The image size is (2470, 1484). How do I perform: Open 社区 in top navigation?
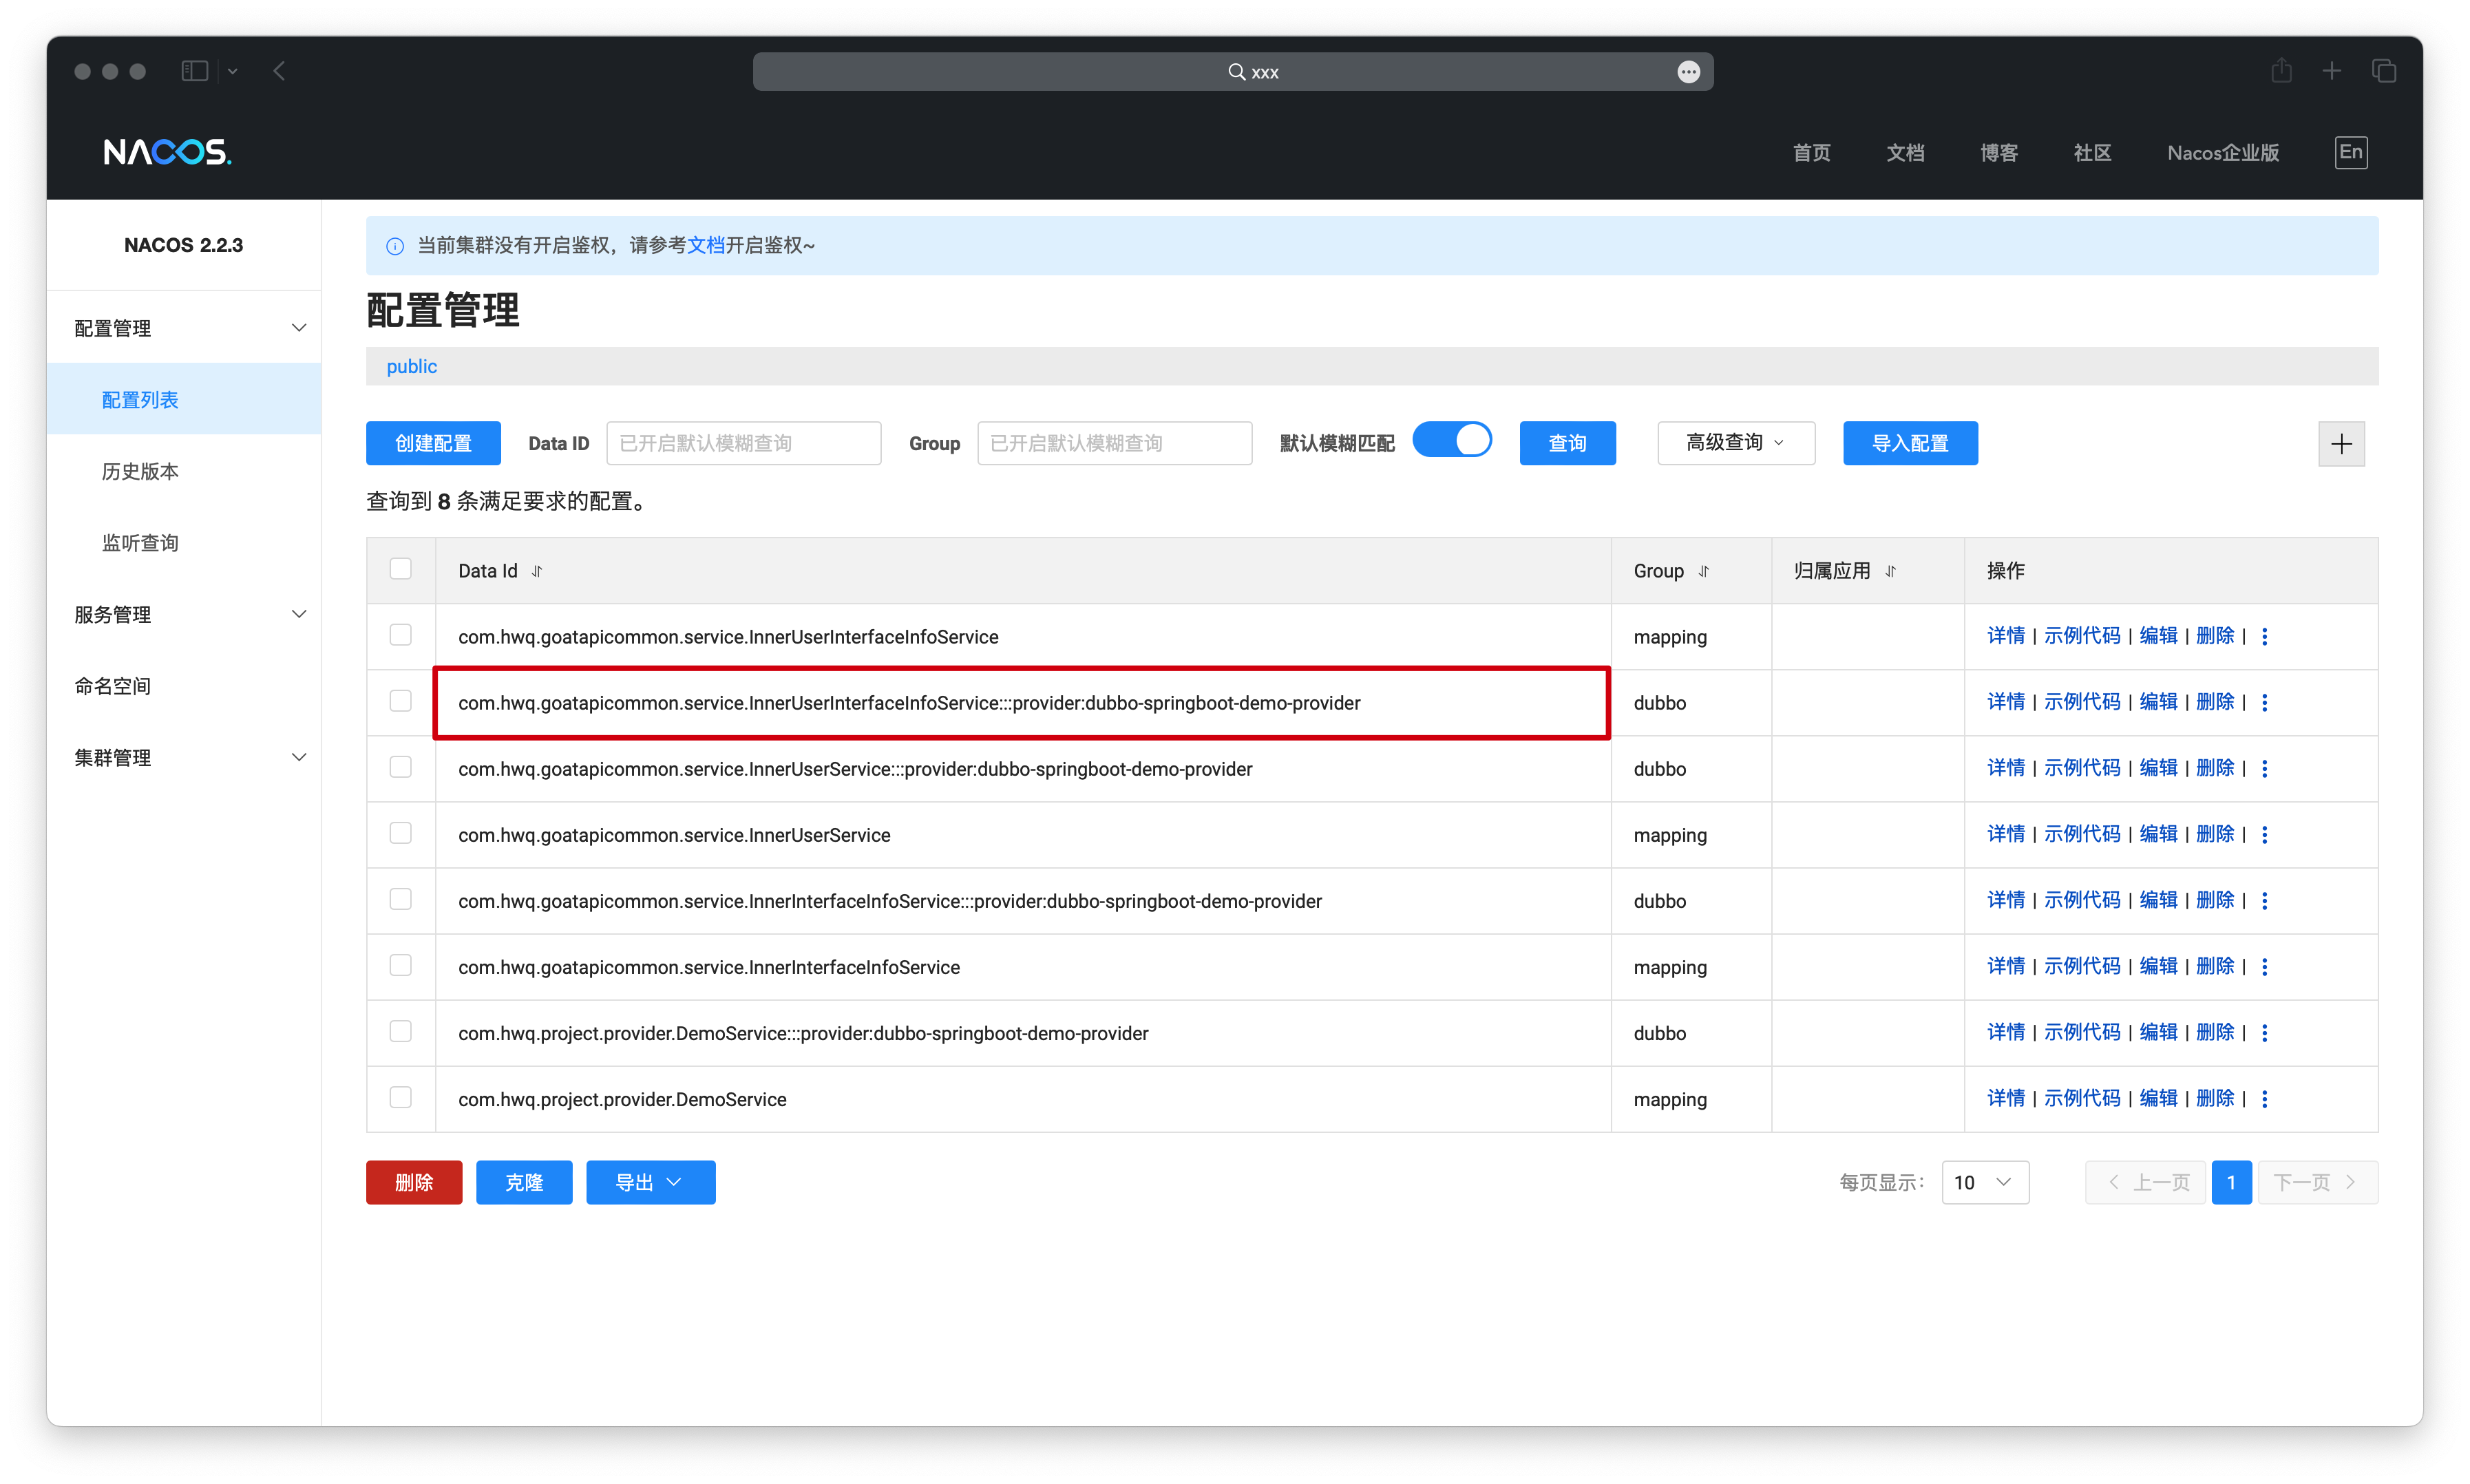(x=2092, y=153)
